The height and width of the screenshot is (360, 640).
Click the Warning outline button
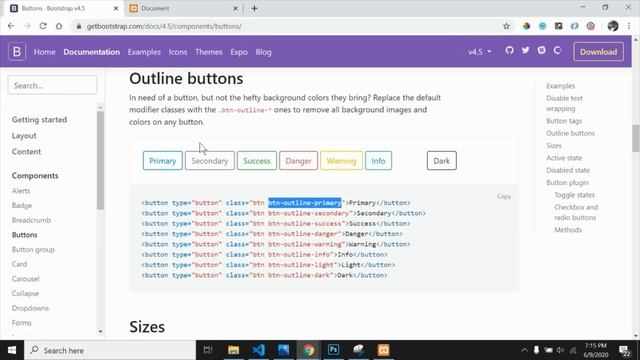(x=341, y=161)
